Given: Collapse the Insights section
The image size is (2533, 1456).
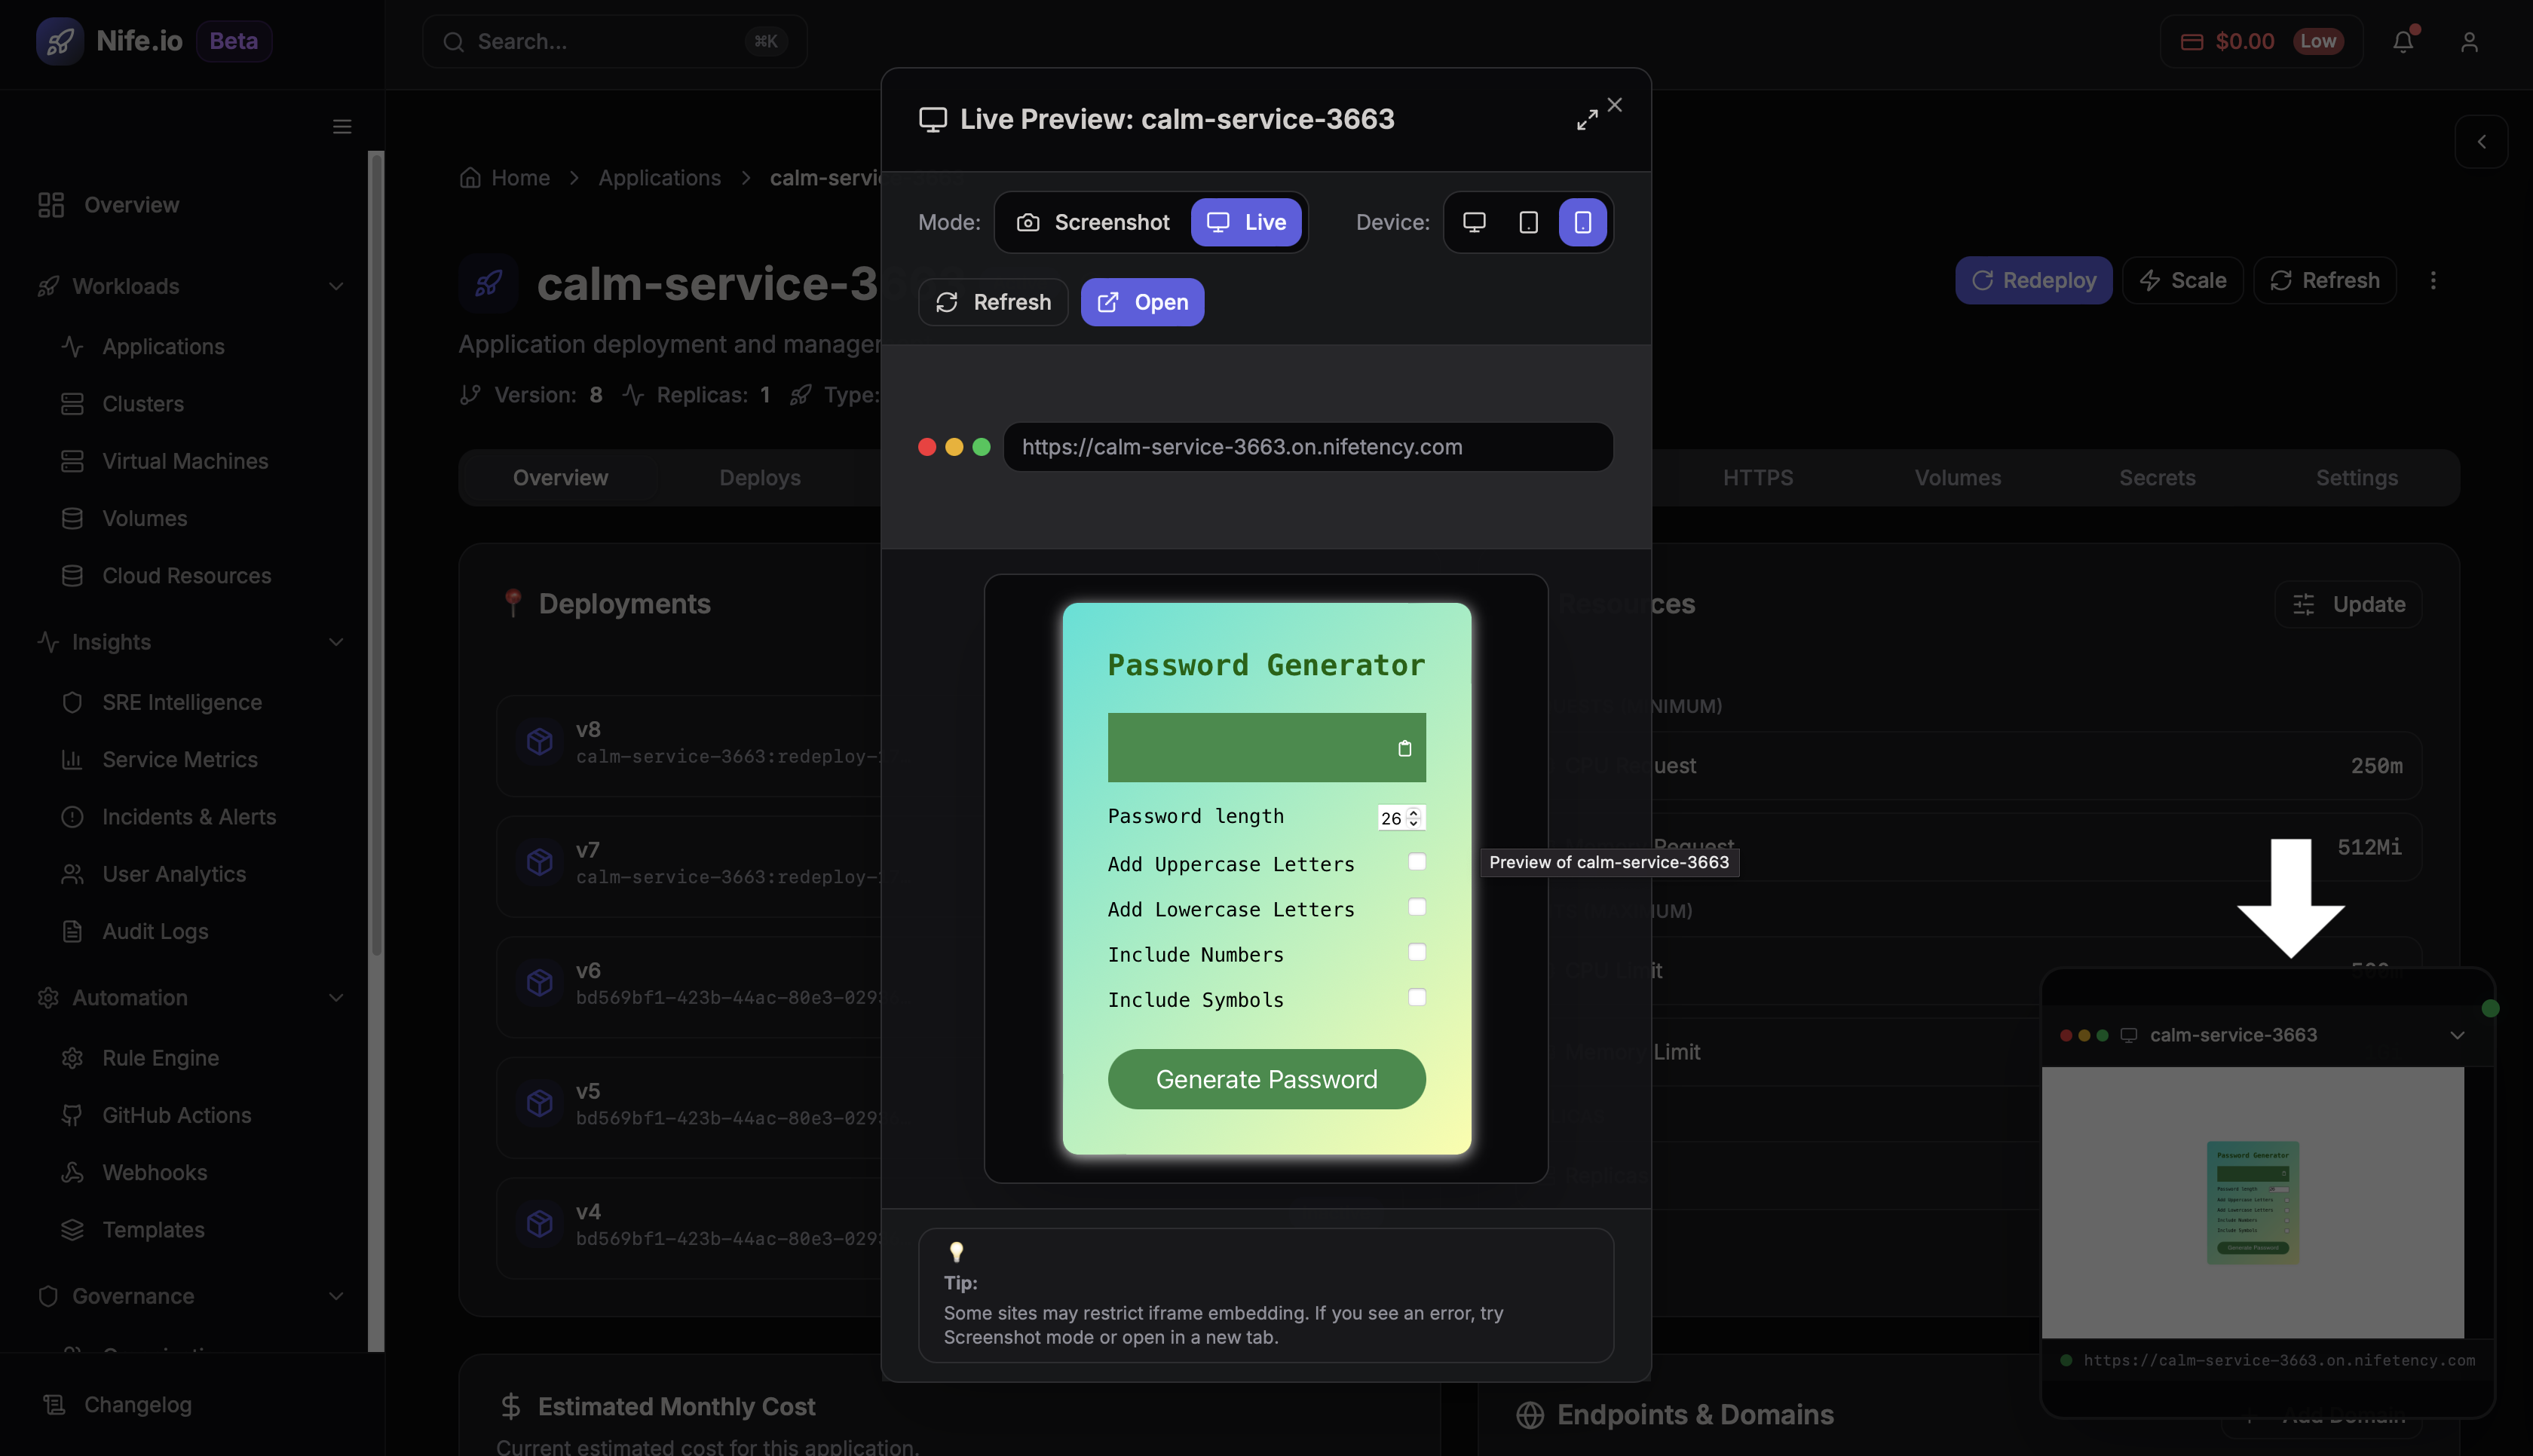Looking at the screenshot, I should (x=336, y=642).
